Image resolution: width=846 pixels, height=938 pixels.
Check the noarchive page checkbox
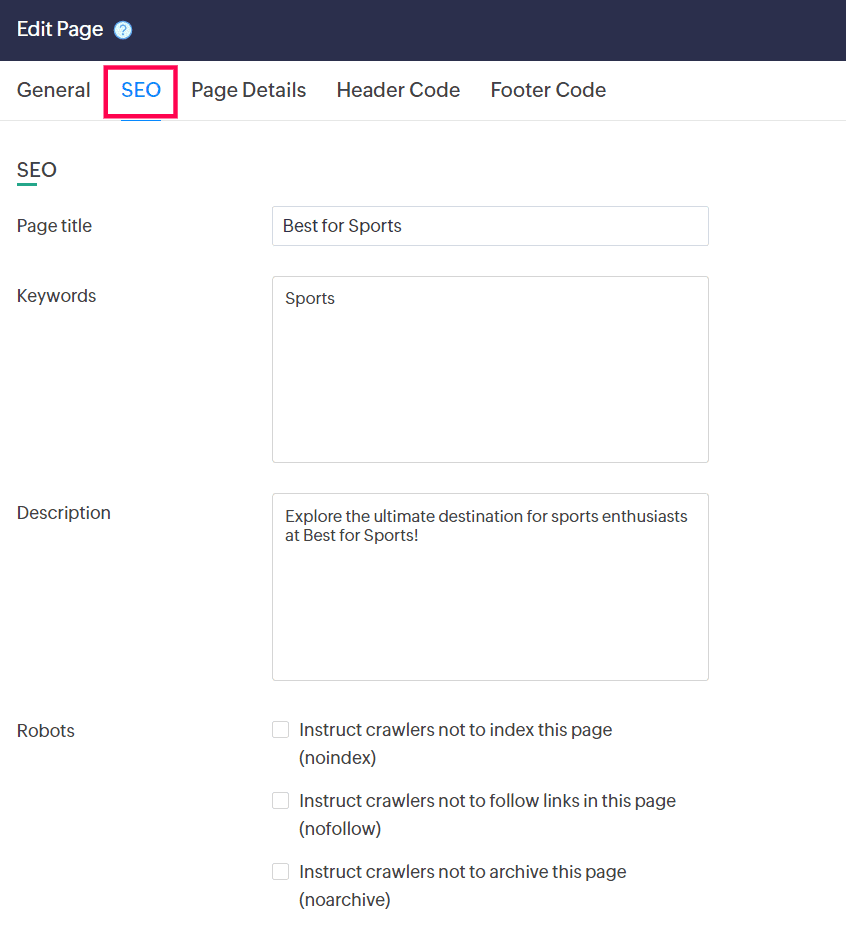click(281, 872)
